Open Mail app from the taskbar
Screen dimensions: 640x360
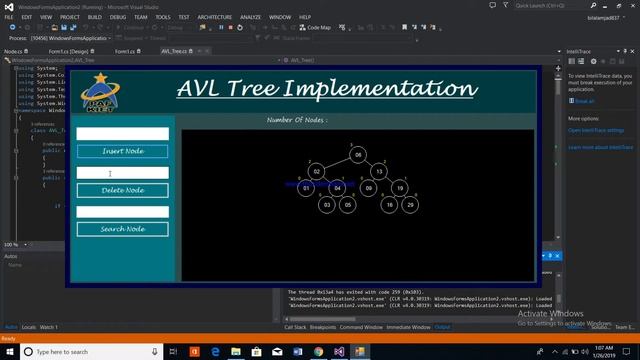(x=277, y=351)
